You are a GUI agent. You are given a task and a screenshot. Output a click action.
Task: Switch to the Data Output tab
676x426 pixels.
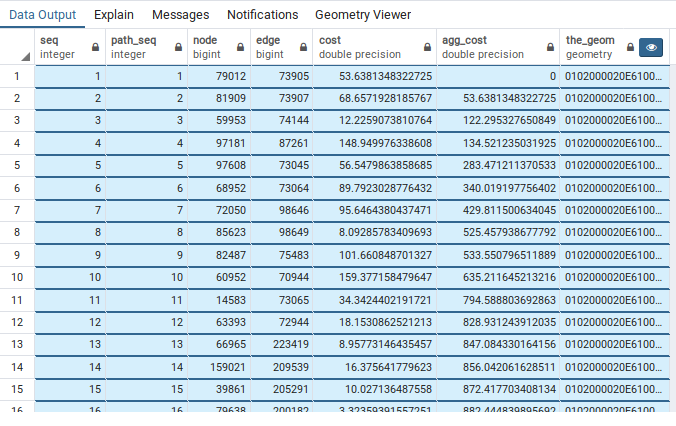click(x=42, y=15)
